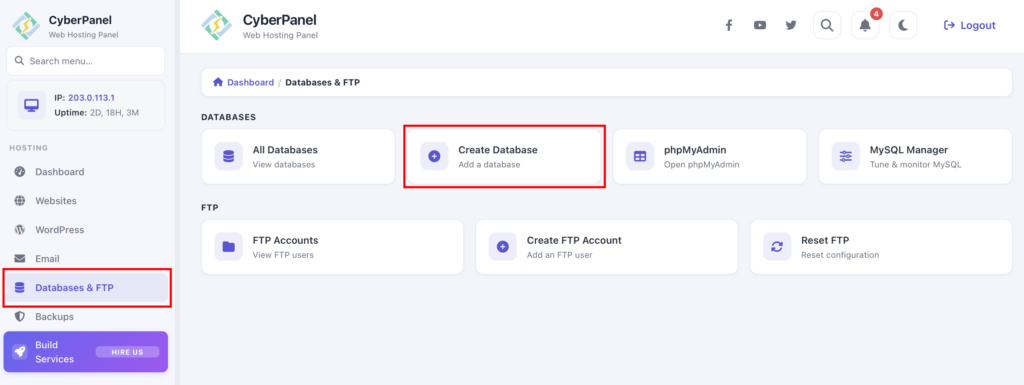Toggle dark mode with moon icon
The image size is (1024, 385).
(x=903, y=25)
